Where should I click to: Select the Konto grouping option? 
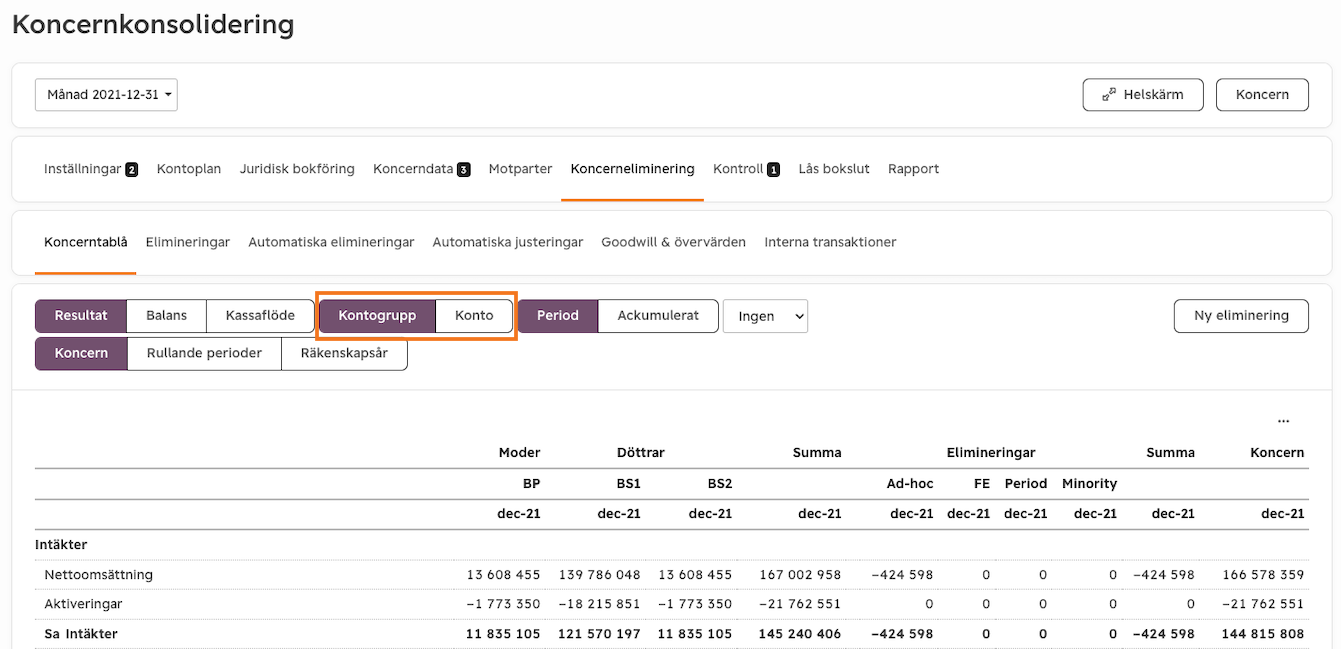click(474, 316)
